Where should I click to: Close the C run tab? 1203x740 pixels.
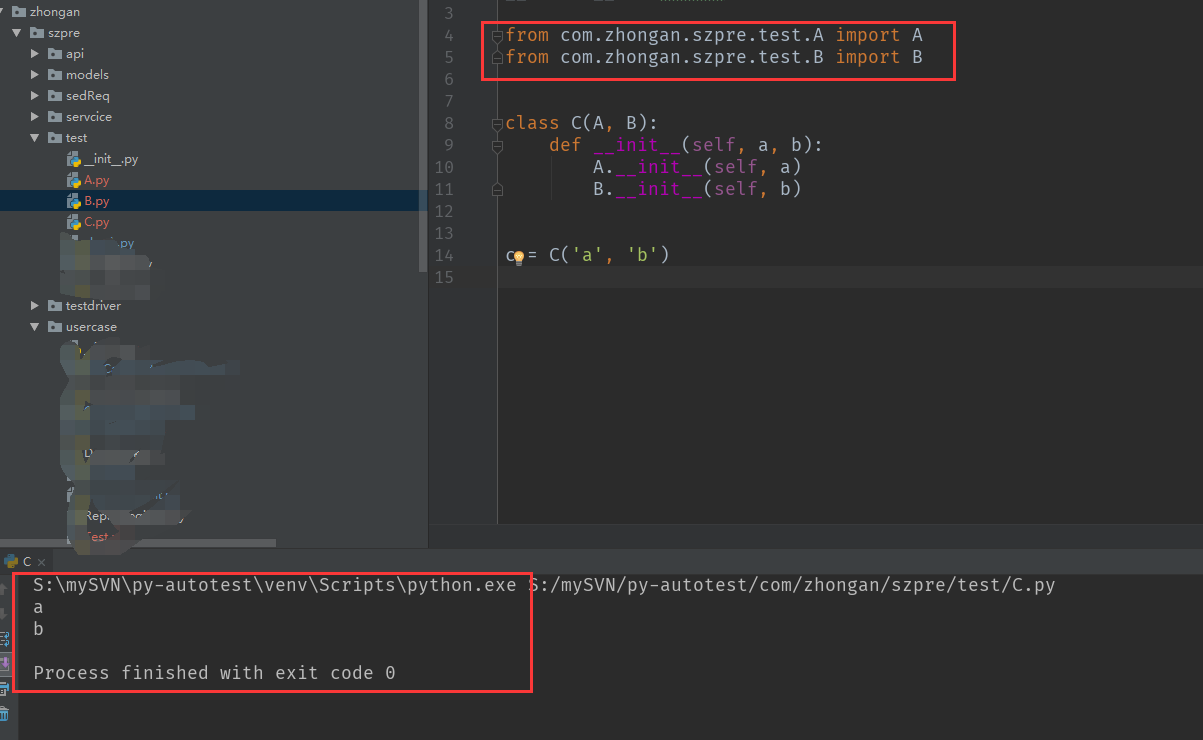click(x=42, y=563)
